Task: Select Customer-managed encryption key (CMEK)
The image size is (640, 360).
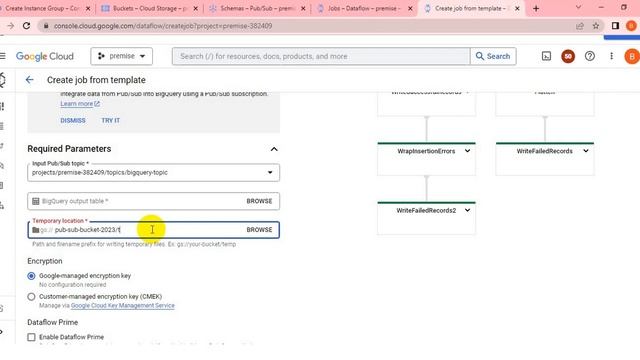Action: 31,297
